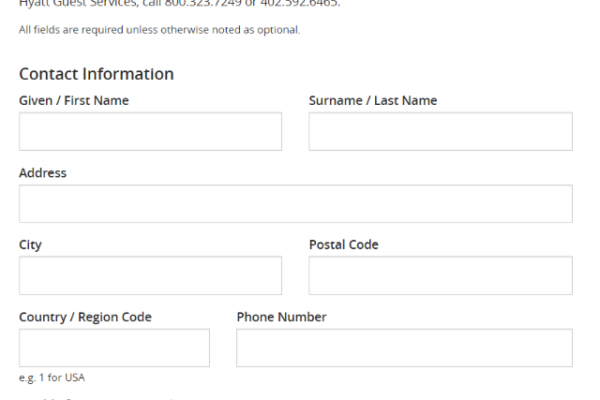Click the "Phone Number" label text
The width and height of the screenshot is (600, 400).
281,317
